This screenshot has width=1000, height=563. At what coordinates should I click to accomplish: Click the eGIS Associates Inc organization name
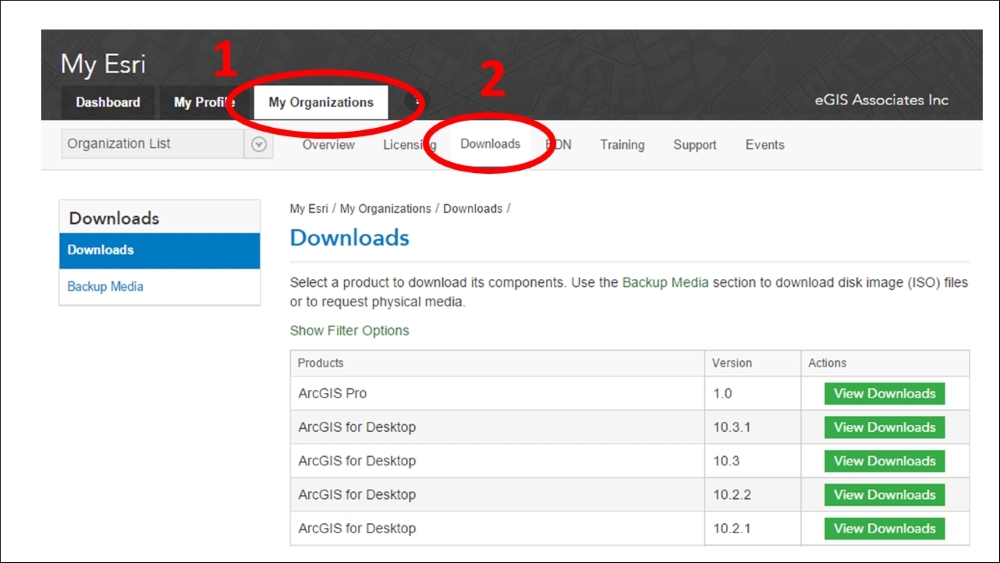point(881,100)
